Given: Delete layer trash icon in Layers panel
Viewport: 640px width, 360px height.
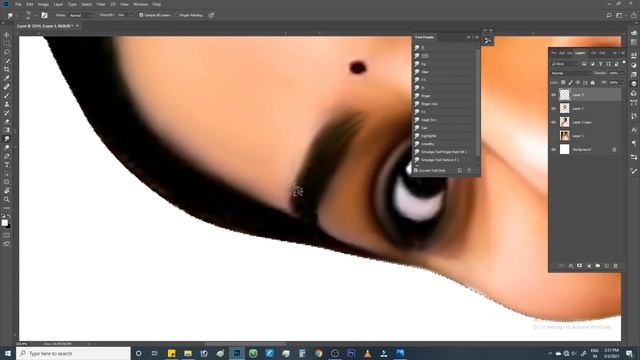Looking at the screenshot, I should [x=616, y=266].
